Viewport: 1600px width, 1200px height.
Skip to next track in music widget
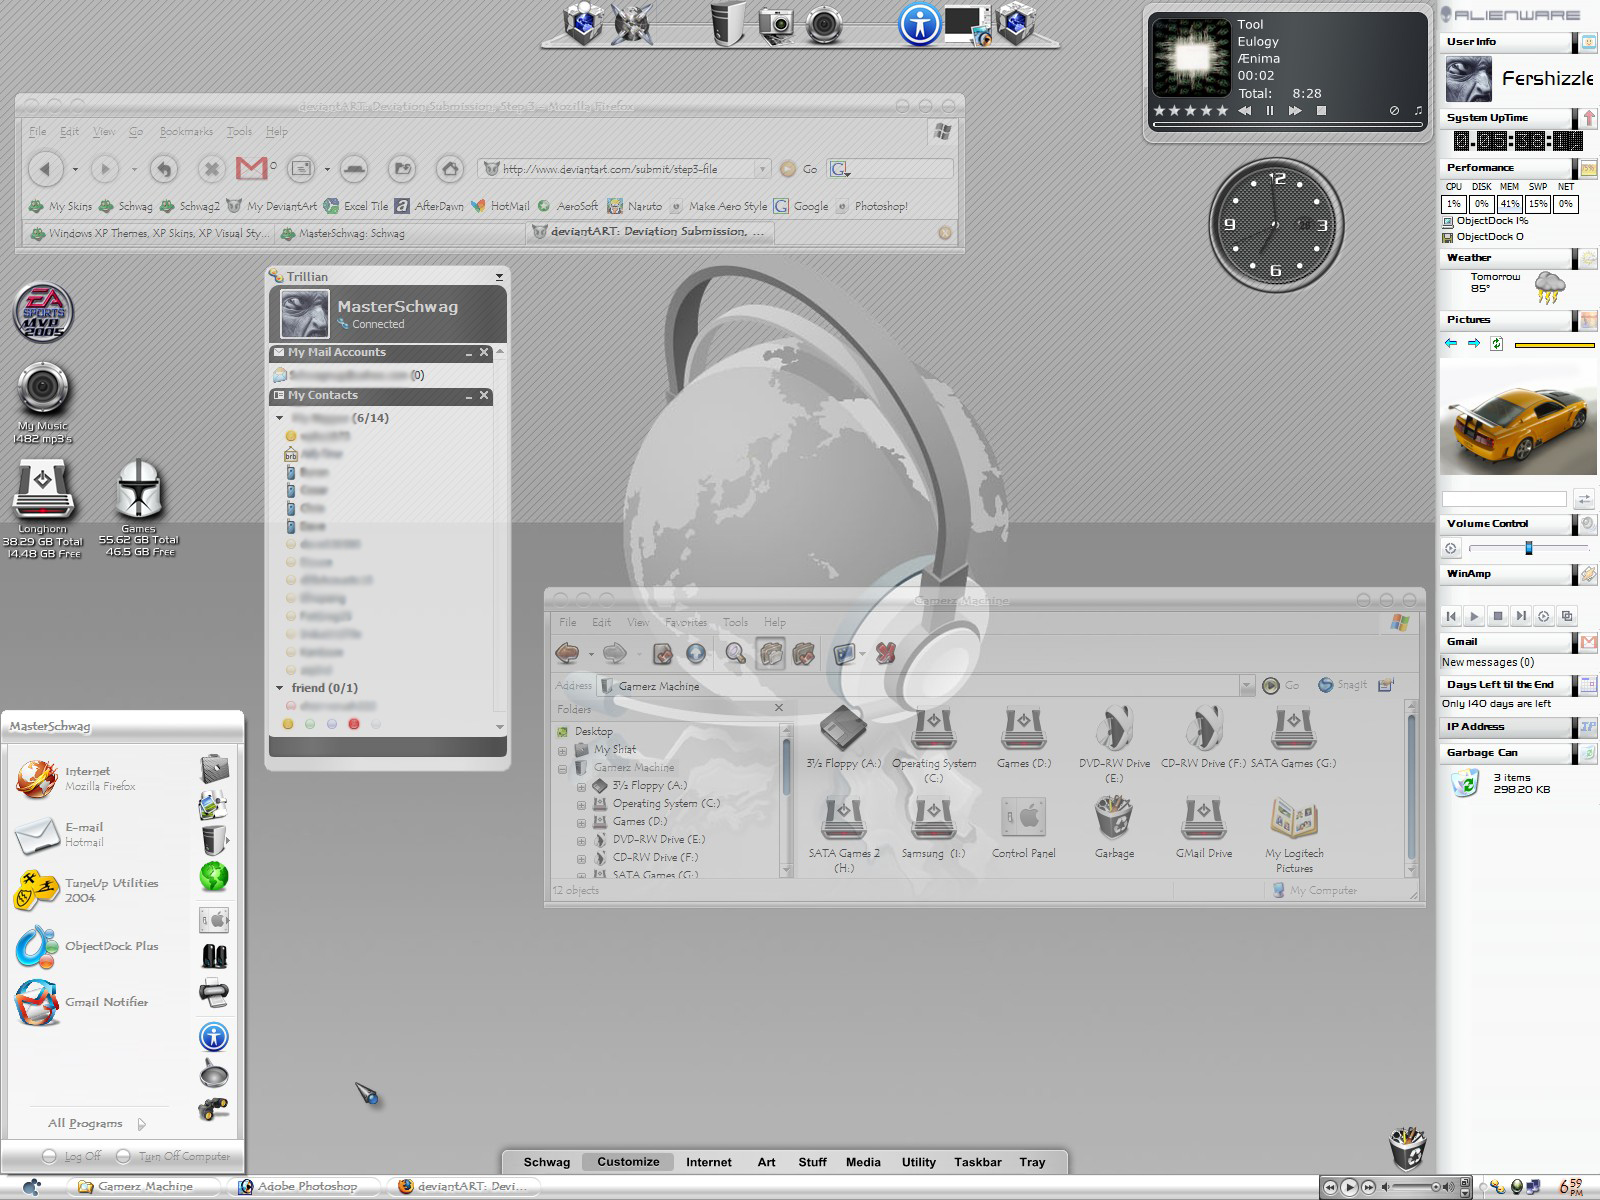coord(1295,111)
